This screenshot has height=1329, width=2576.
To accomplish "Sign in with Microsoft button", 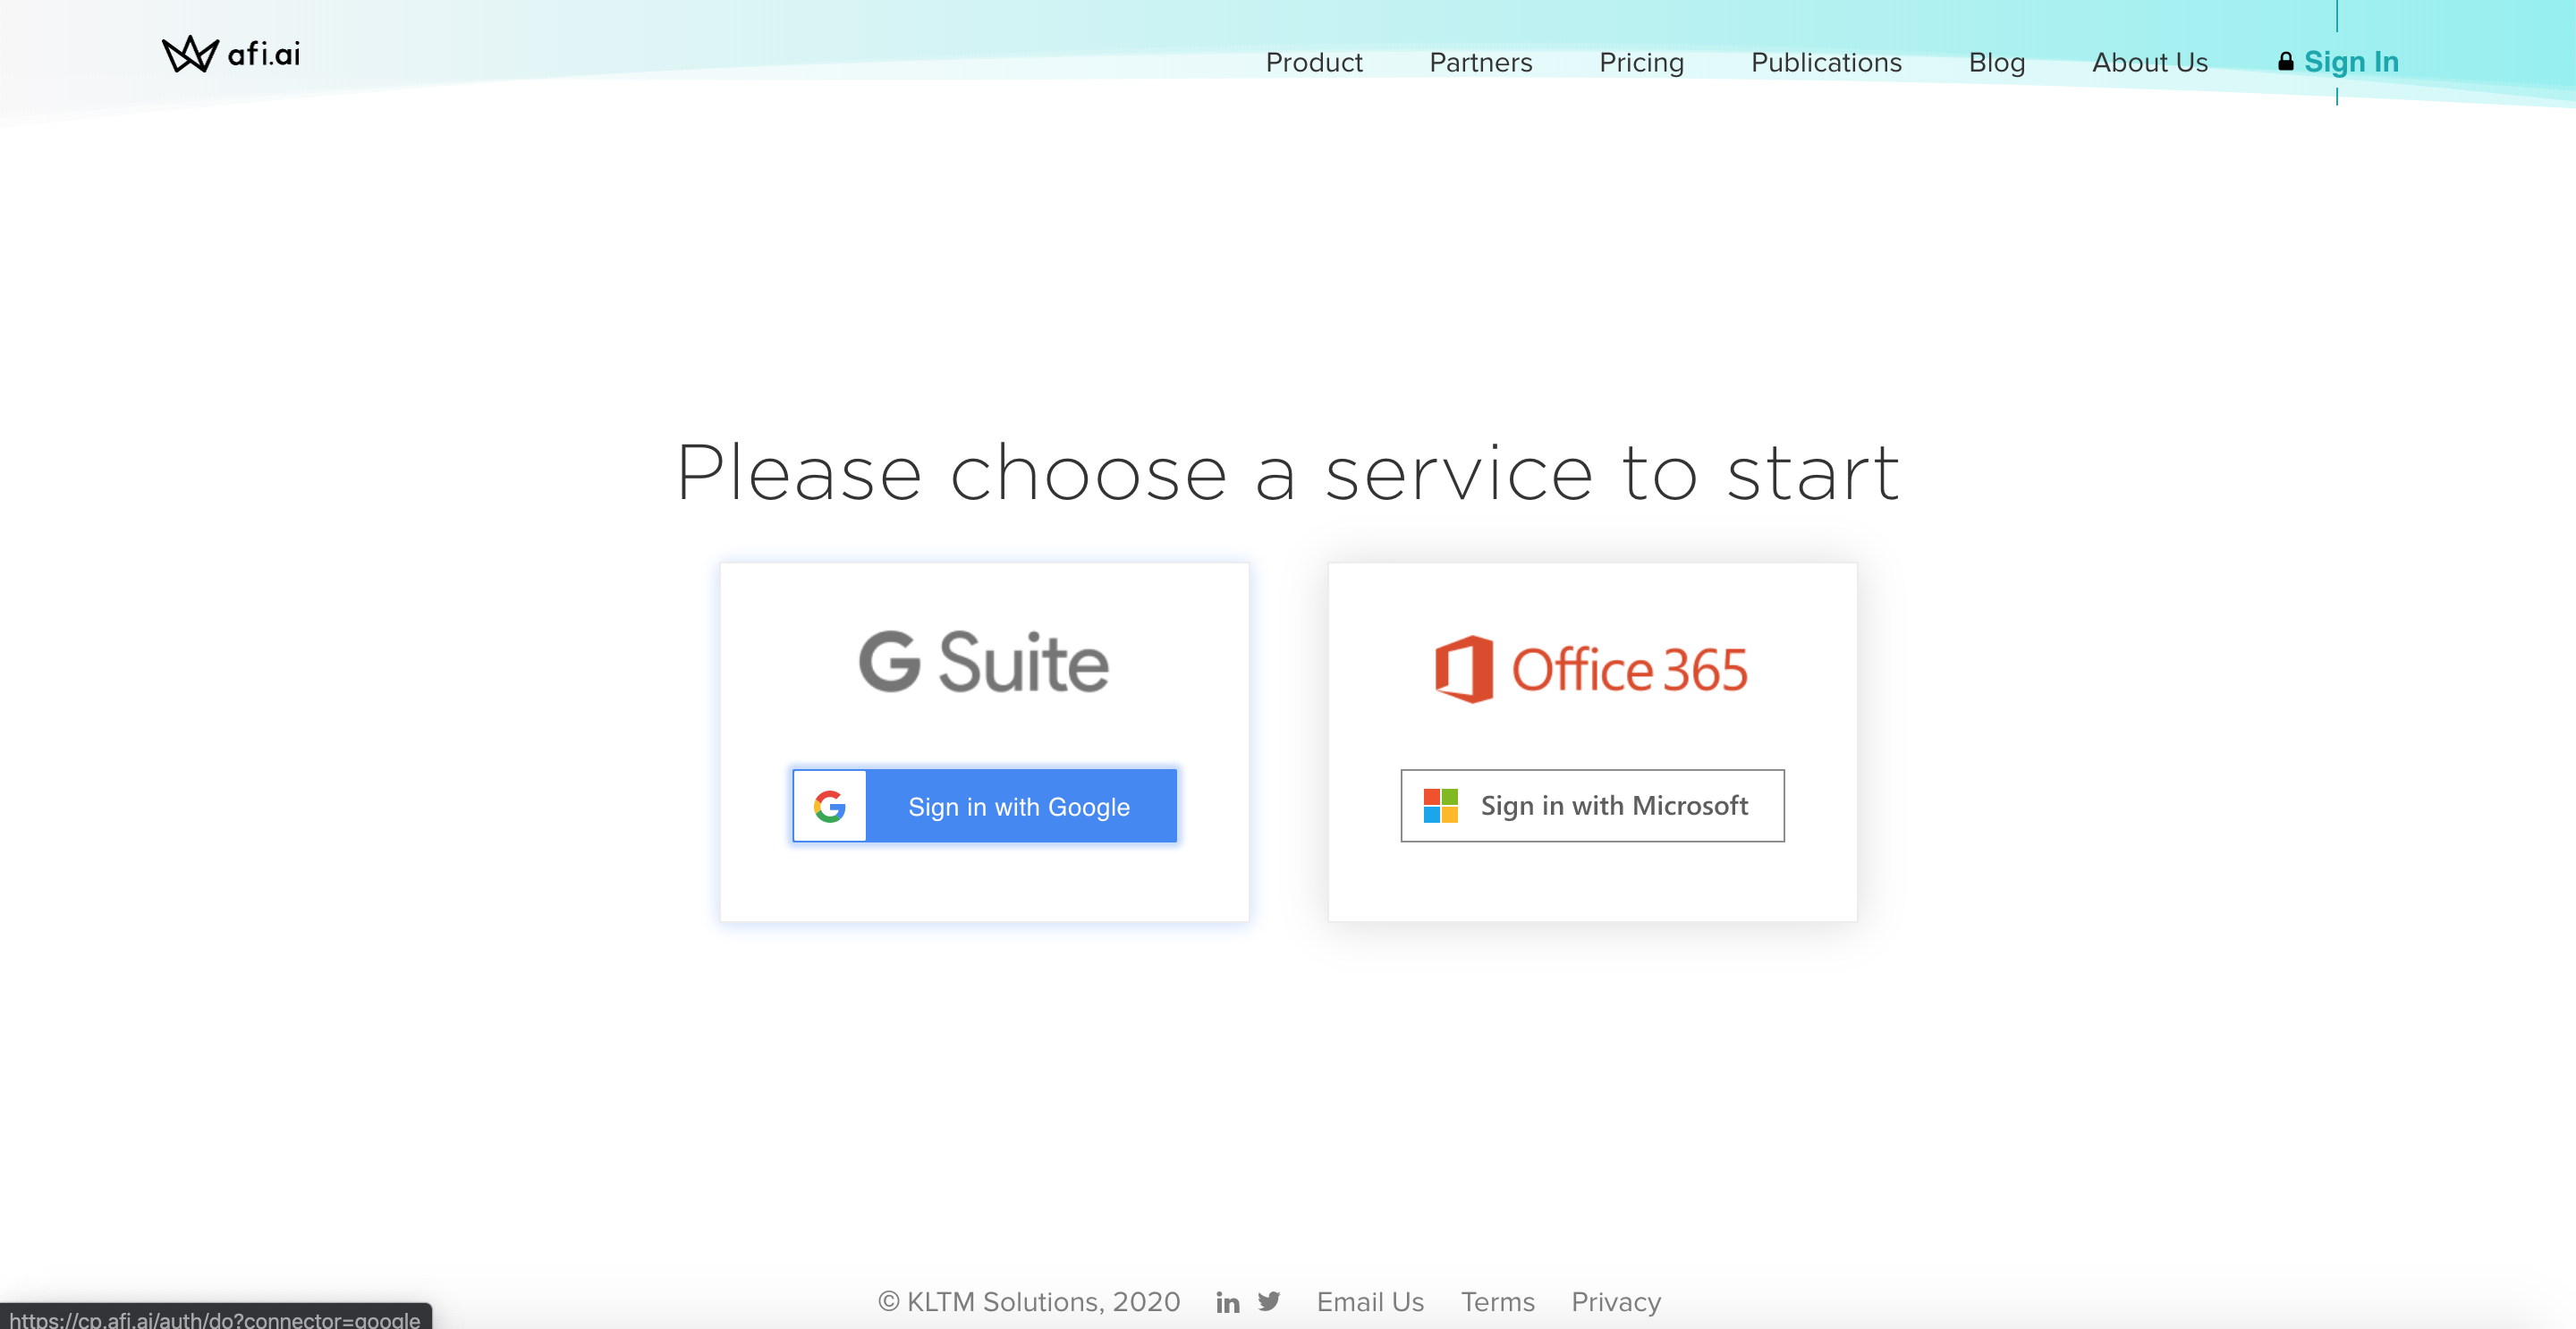I will click(x=1592, y=806).
